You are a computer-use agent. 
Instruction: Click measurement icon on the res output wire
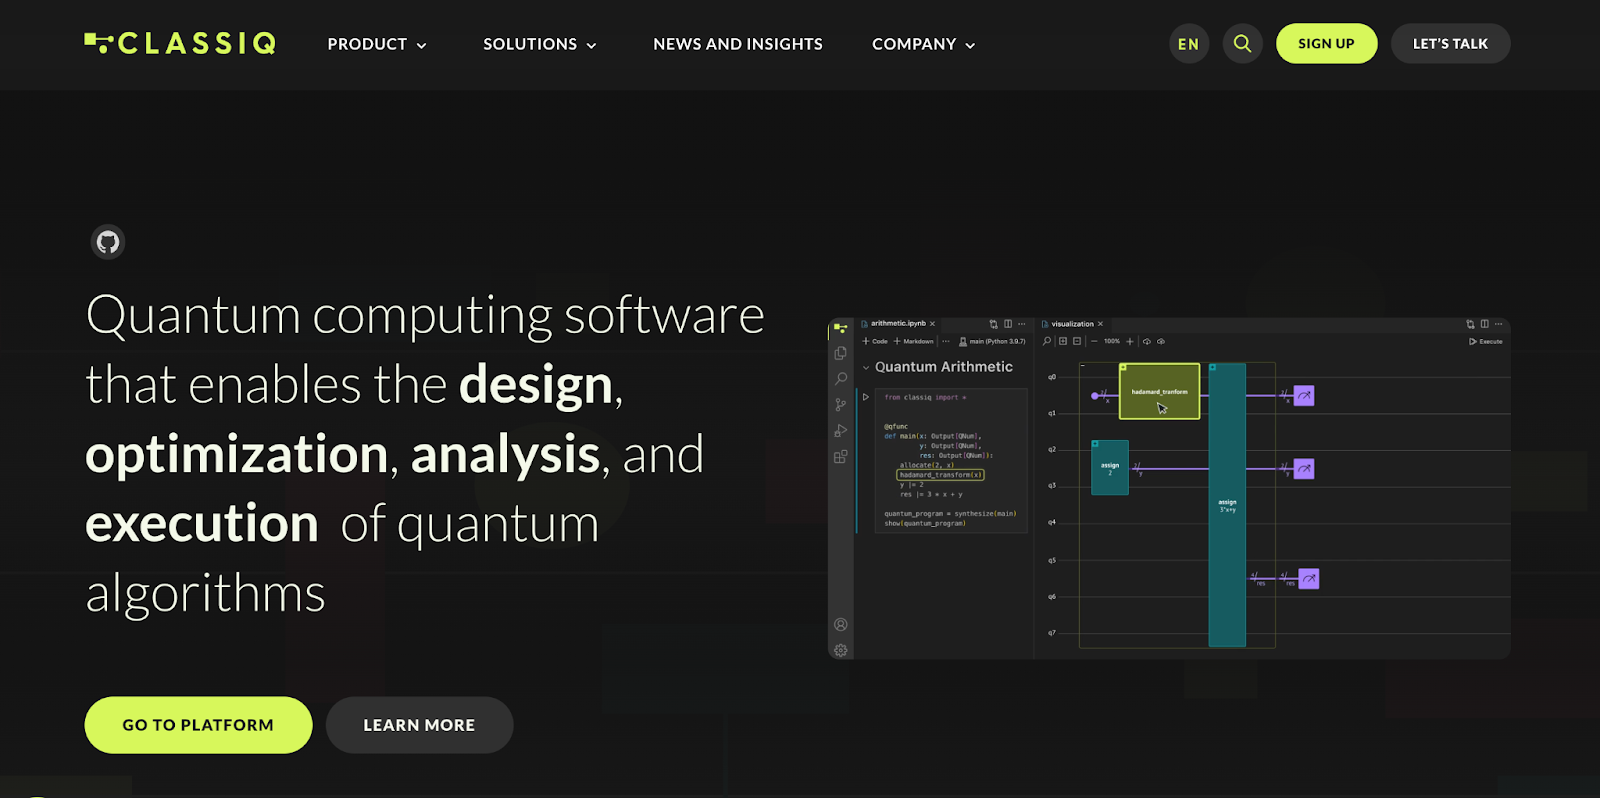(x=1309, y=579)
